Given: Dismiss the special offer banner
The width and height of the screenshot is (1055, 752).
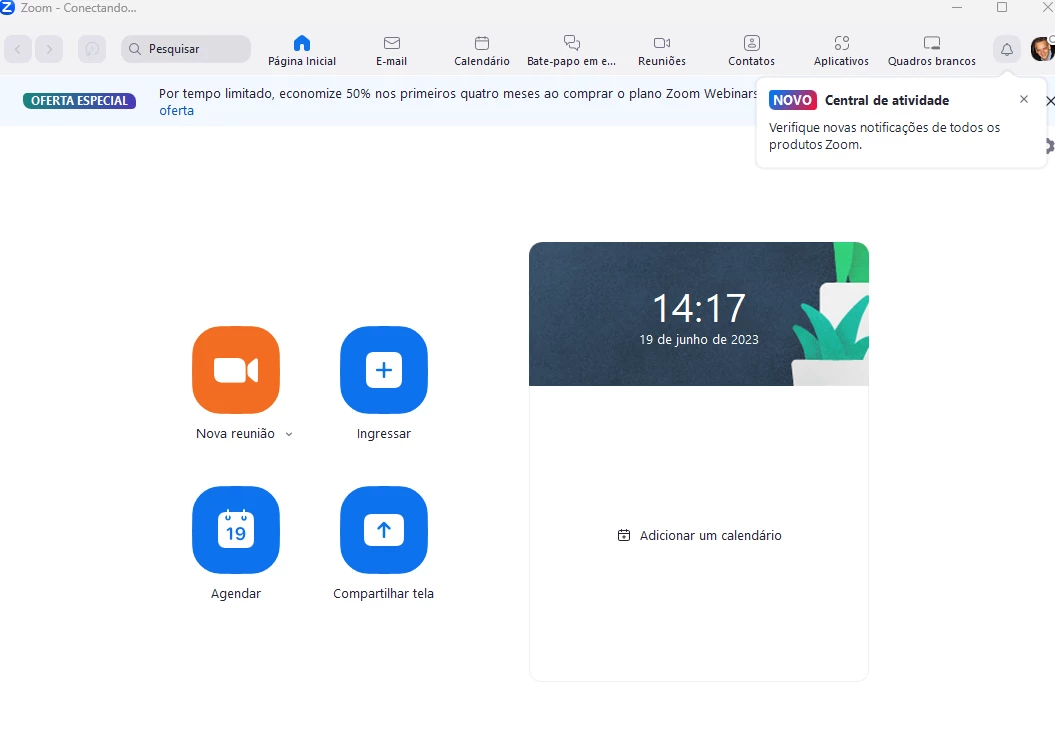Looking at the screenshot, I should [x=1050, y=101].
